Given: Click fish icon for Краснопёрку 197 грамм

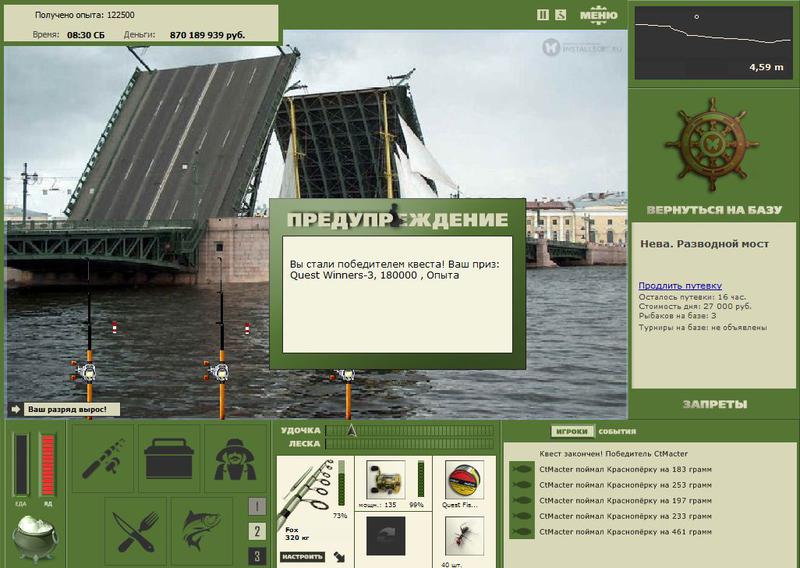Looking at the screenshot, I should 522,501.
